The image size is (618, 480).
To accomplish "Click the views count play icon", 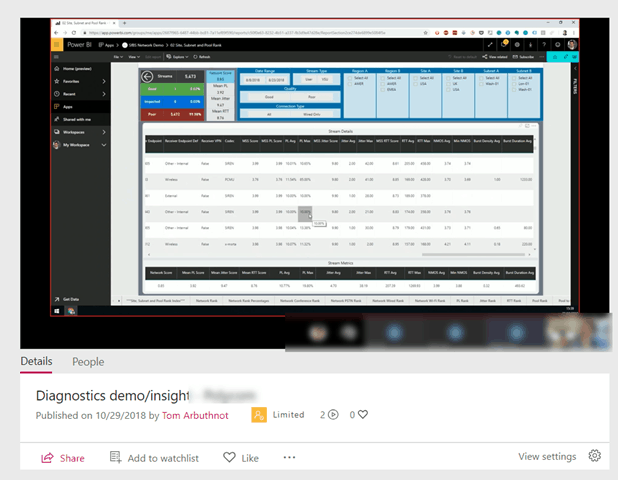I will 331,414.
